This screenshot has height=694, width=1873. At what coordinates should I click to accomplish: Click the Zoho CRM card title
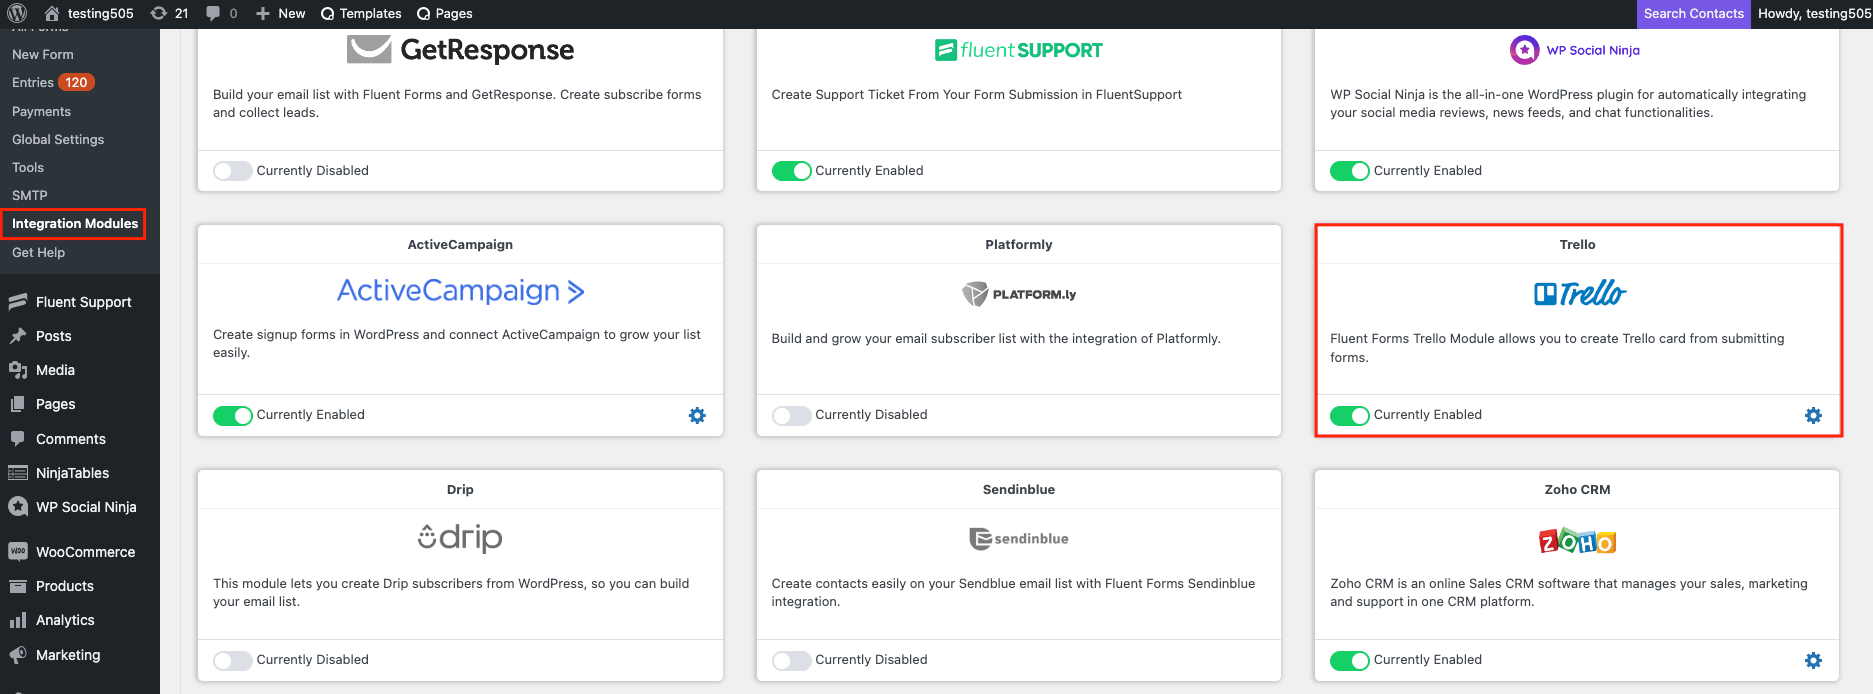click(x=1577, y=489)
